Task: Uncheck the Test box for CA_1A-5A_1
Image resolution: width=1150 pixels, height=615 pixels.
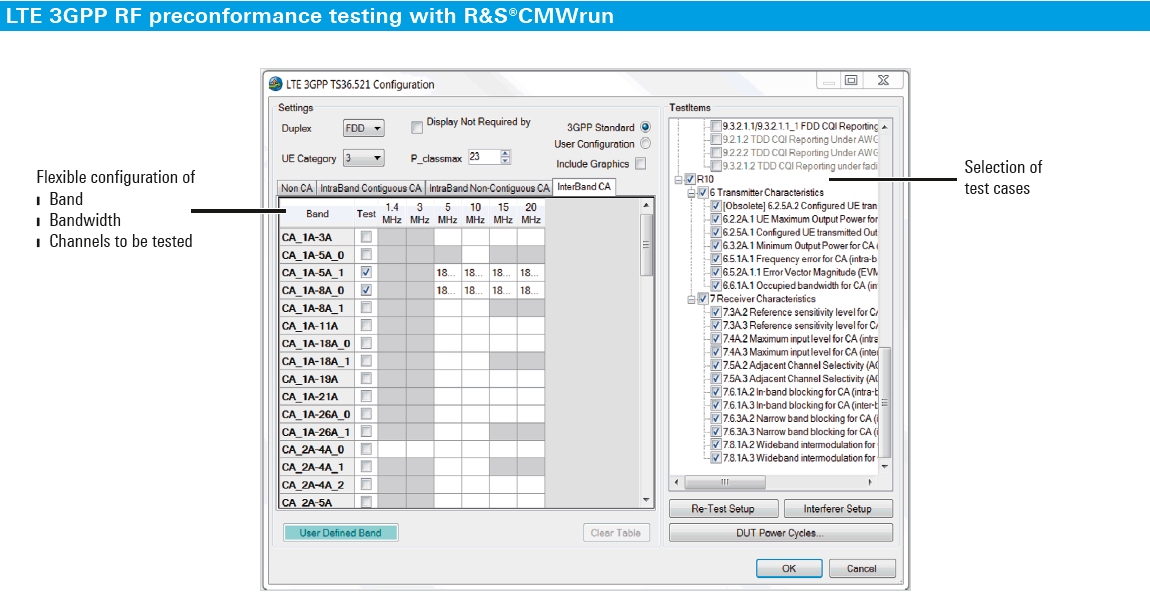Action: pyautogui.click(x=366, y=272)
